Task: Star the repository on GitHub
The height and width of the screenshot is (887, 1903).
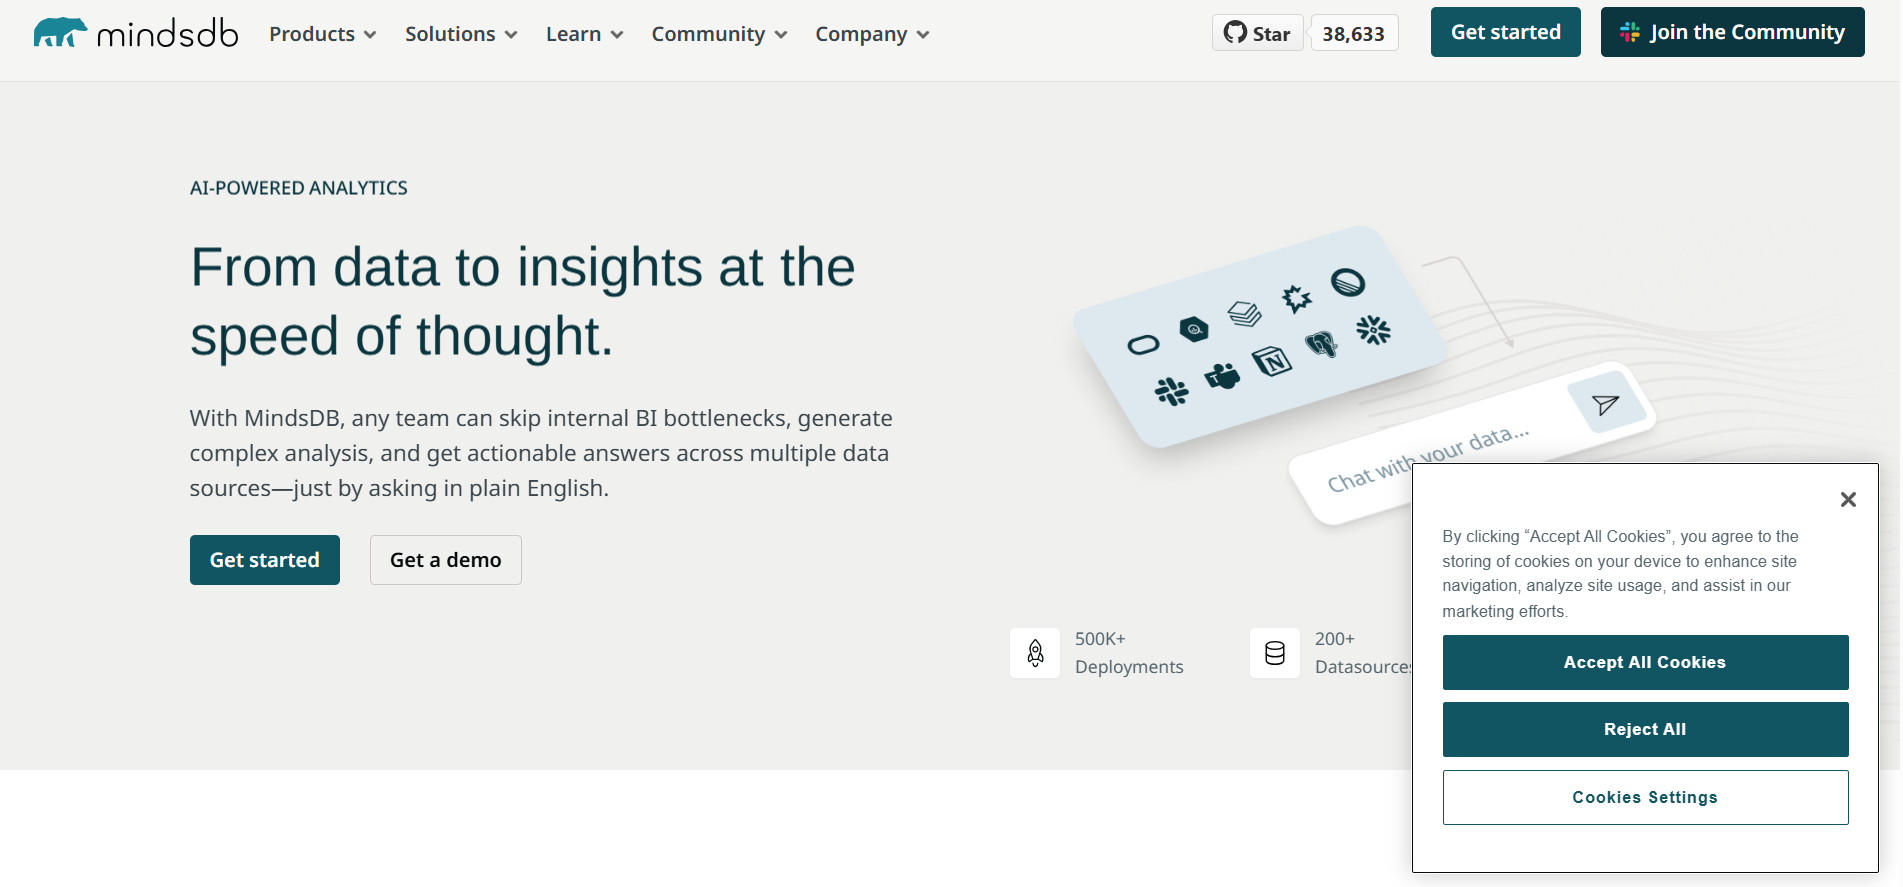Action: pos(1257,32)
